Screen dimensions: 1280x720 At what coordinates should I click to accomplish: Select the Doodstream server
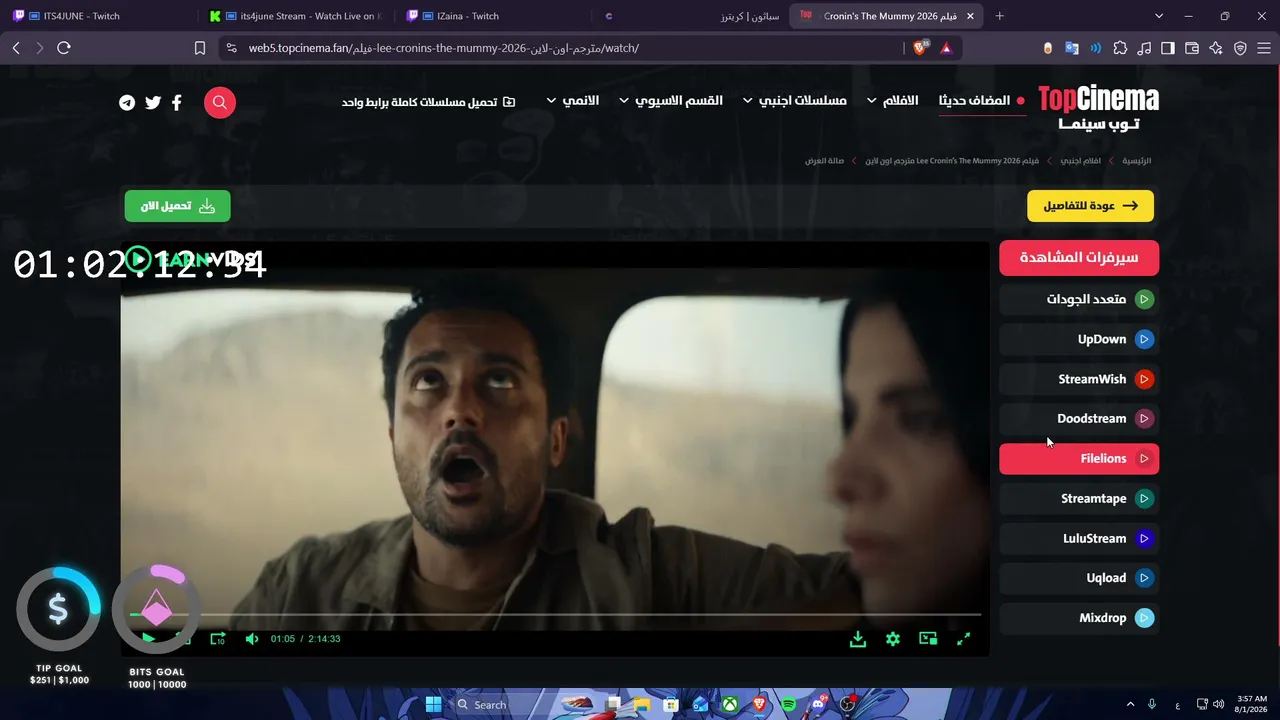tap(1079, 419)
